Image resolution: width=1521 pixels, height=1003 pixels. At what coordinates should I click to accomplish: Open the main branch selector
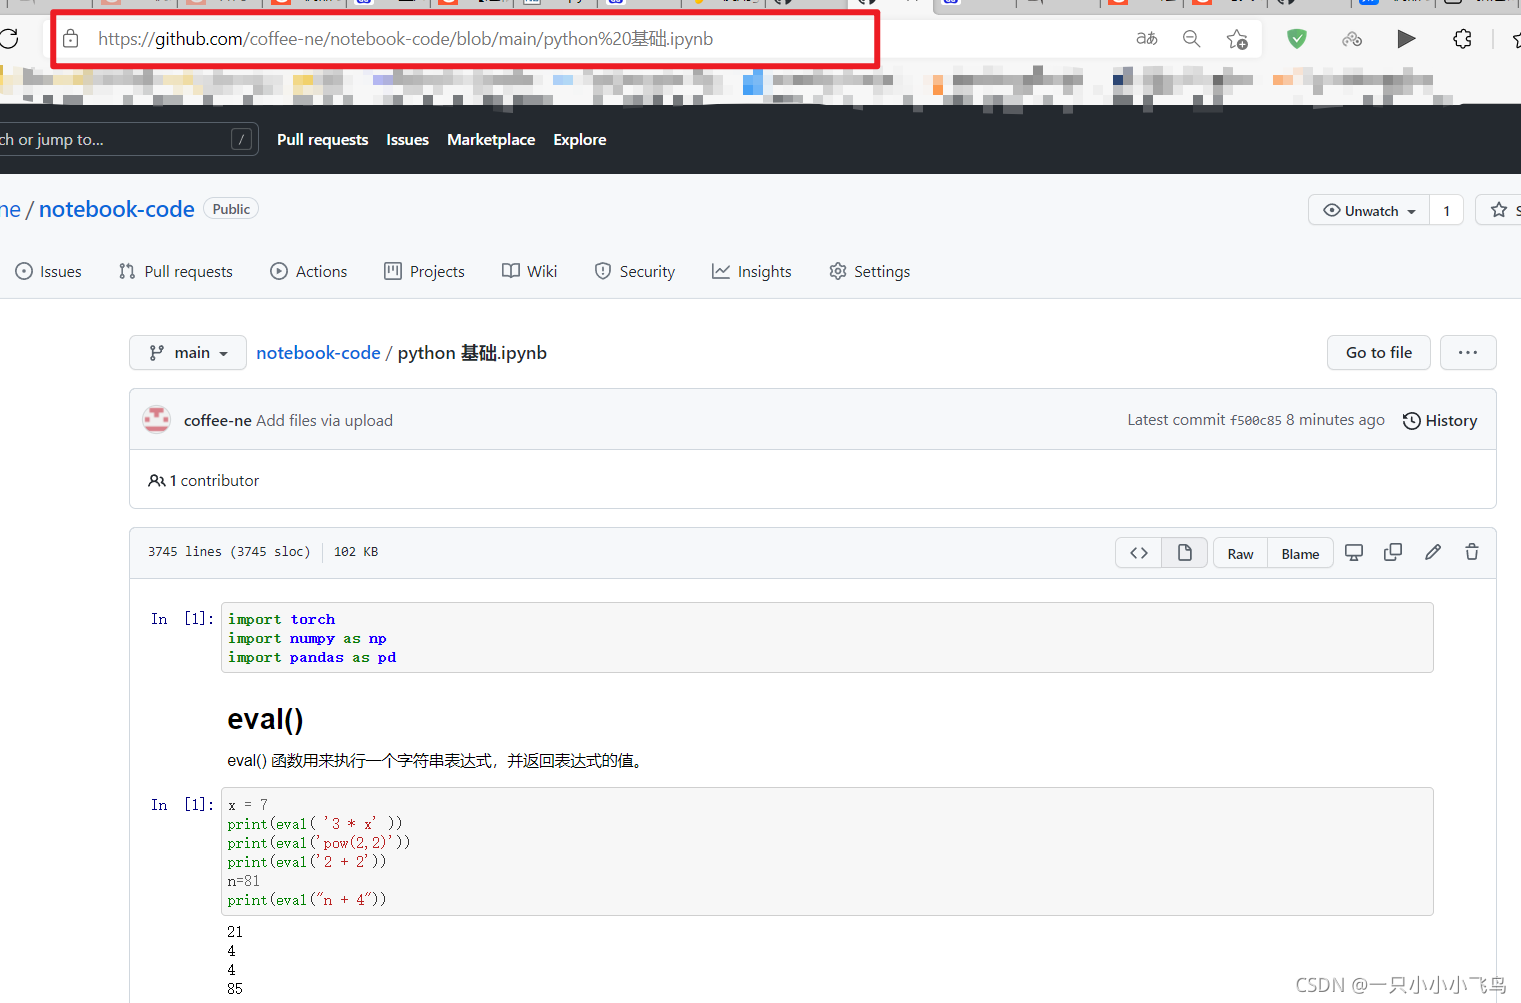(187, 352)
